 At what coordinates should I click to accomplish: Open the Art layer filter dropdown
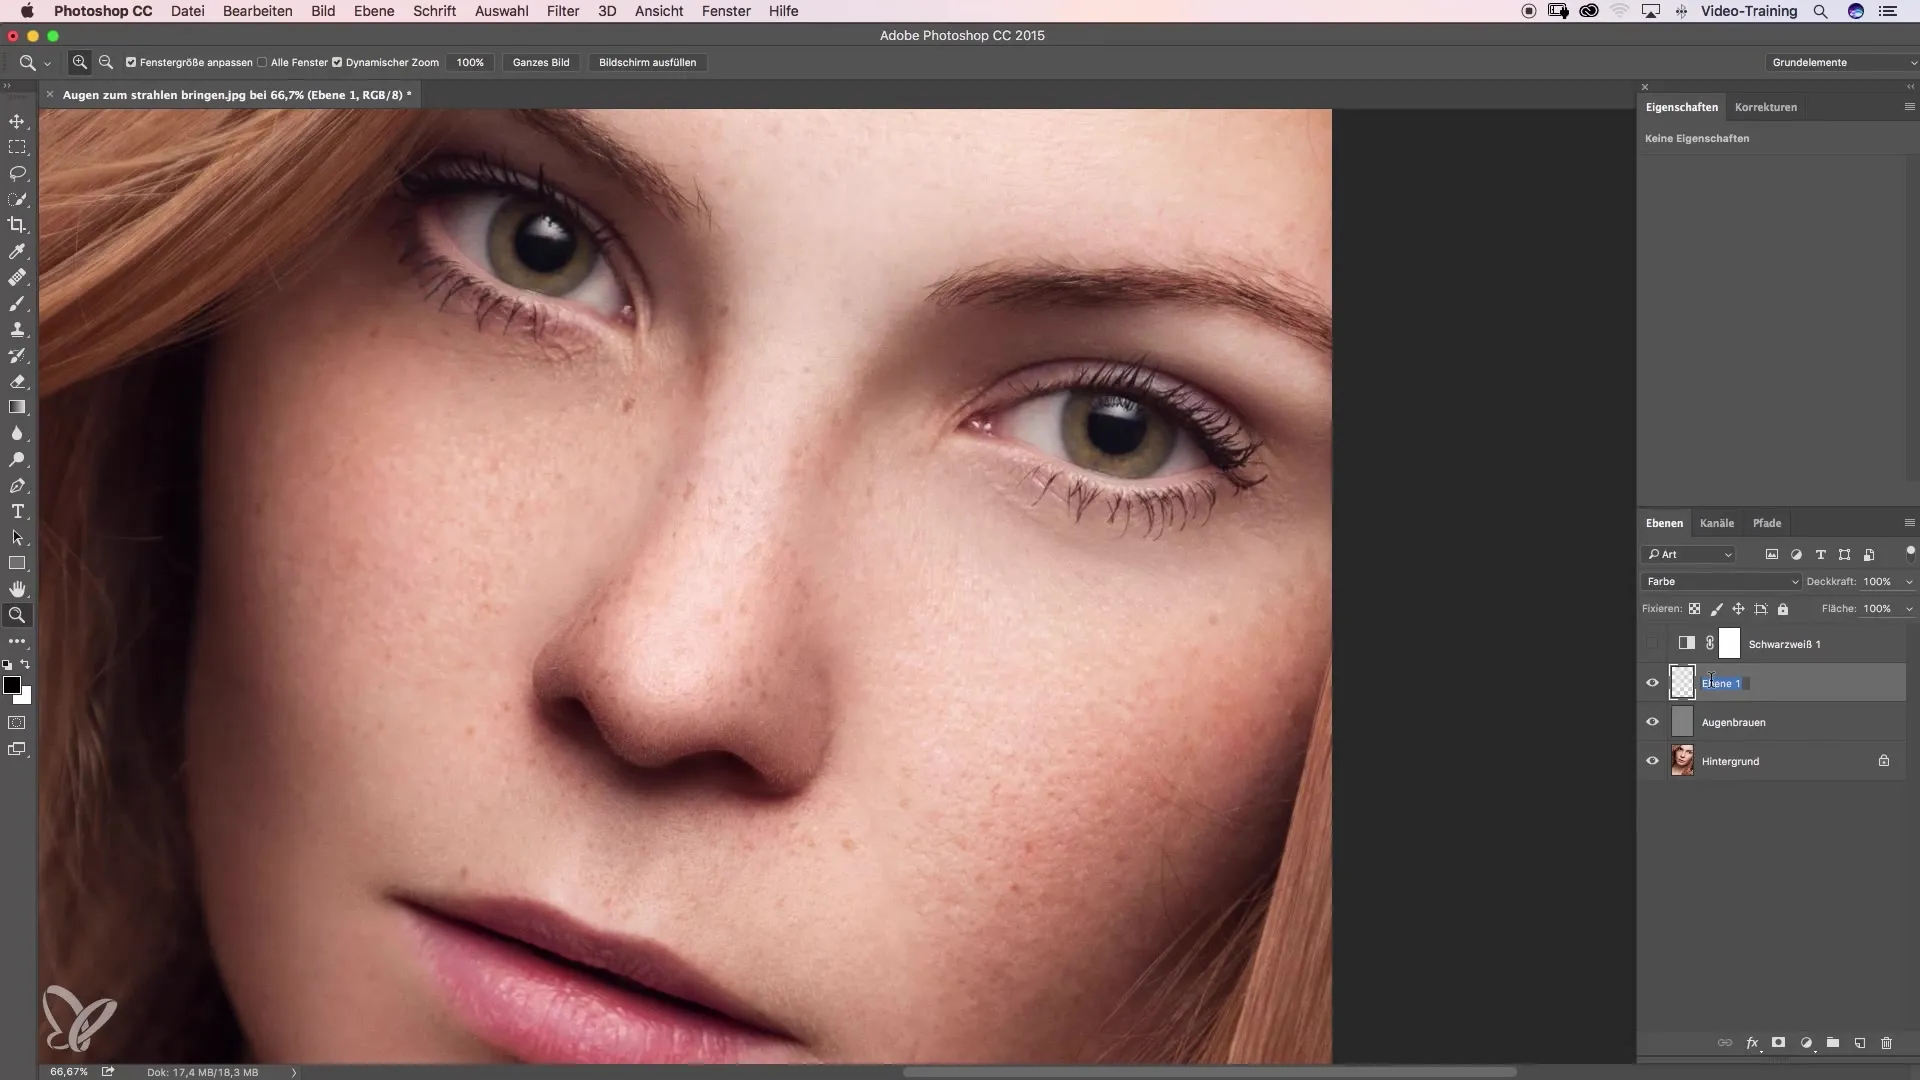tap(1689, 554)
